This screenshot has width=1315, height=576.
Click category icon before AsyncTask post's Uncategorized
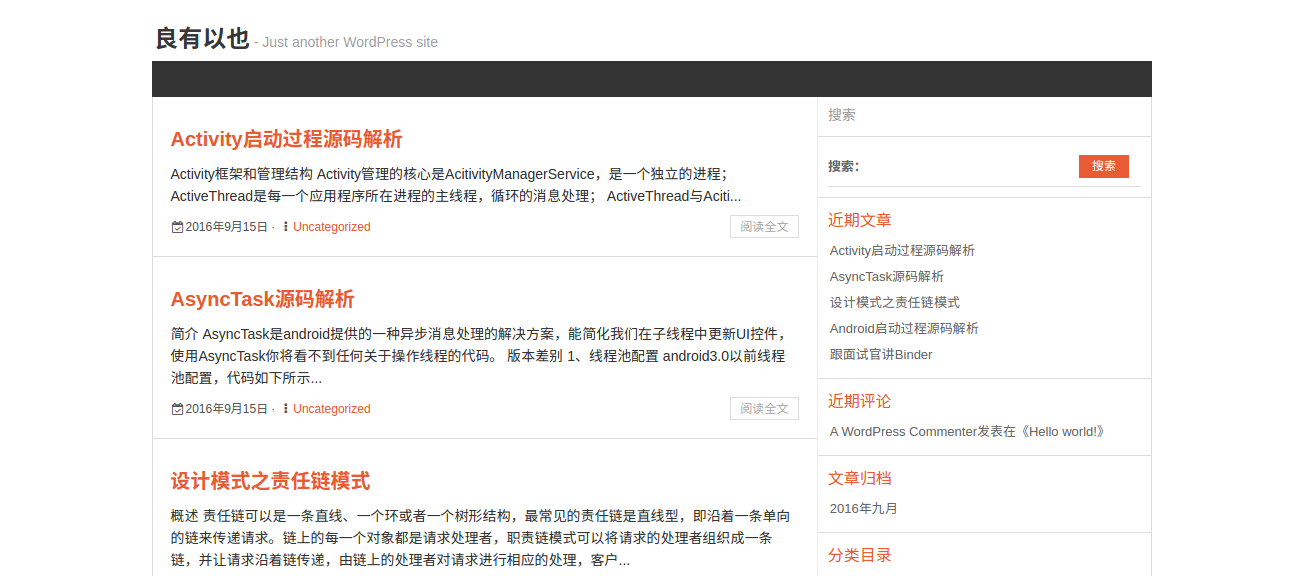286,409
